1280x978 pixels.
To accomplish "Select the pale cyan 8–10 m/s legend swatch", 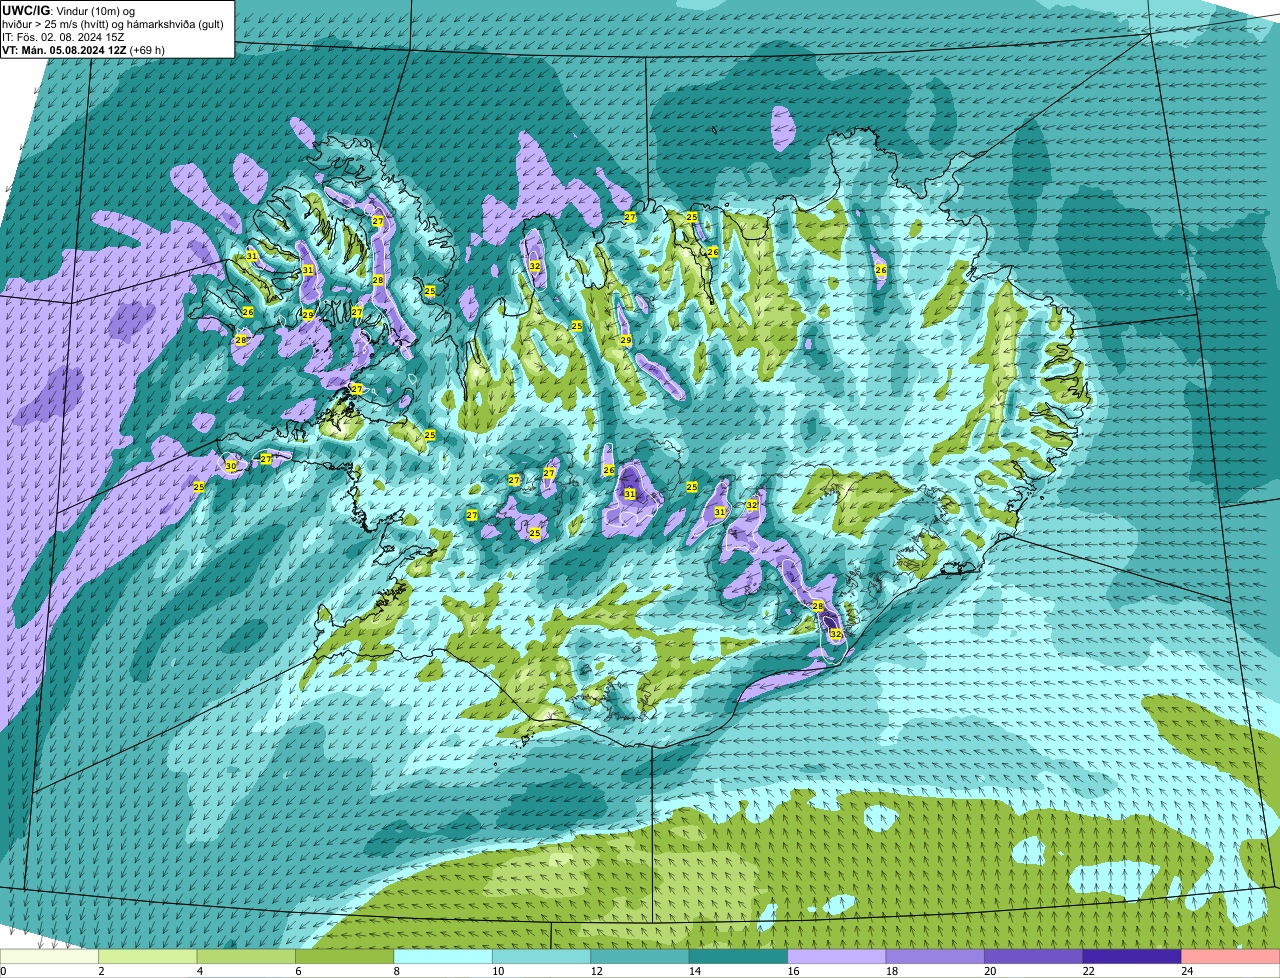I will [x=444, y=956].
